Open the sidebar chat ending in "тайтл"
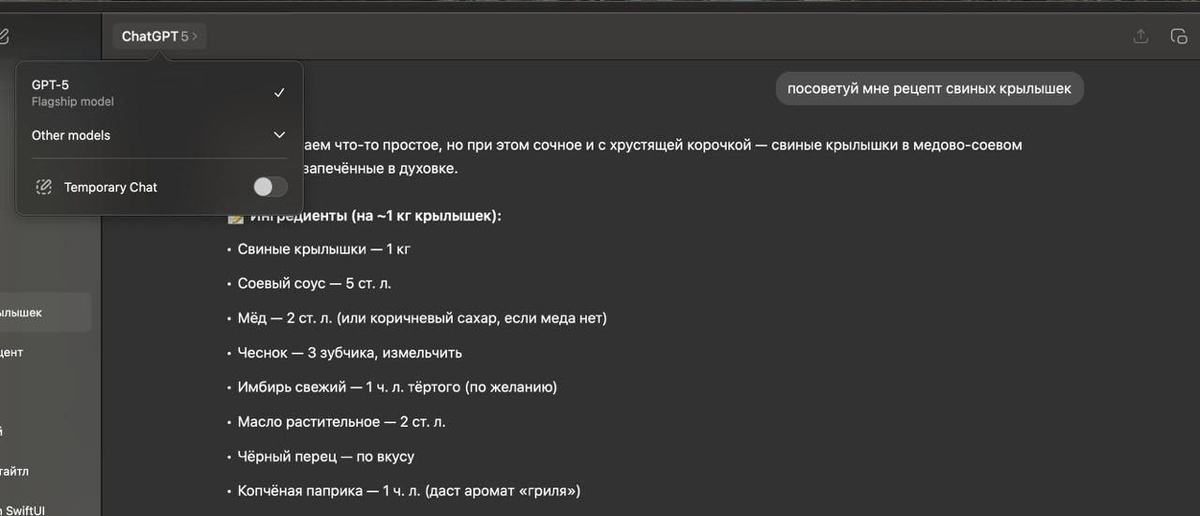1200x516 pixels. point(45,470)
